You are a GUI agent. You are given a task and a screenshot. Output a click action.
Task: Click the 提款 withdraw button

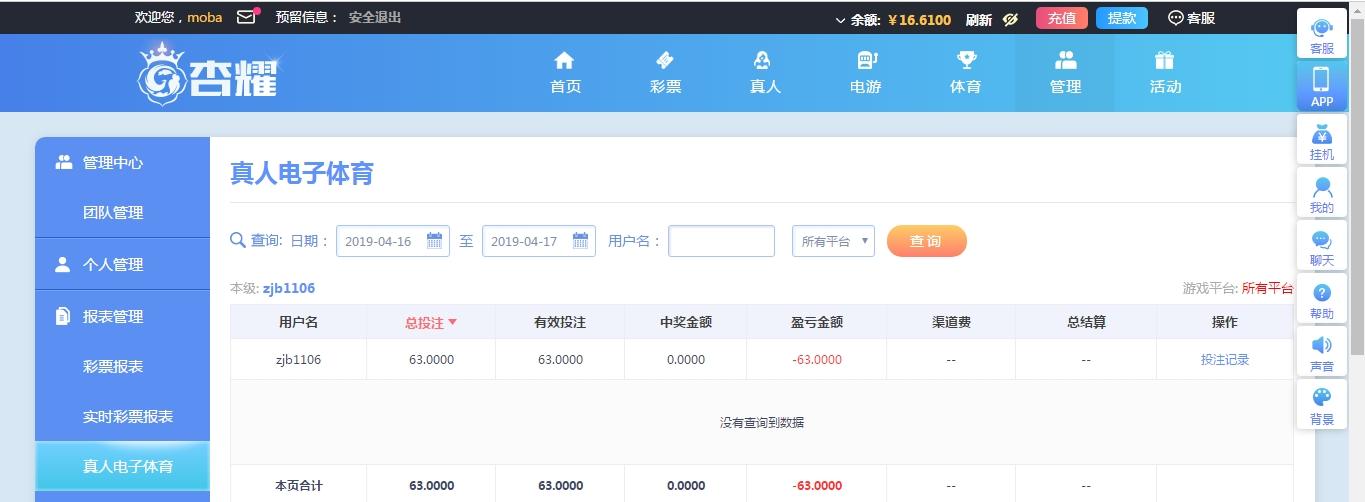[x=1122, y=18]
